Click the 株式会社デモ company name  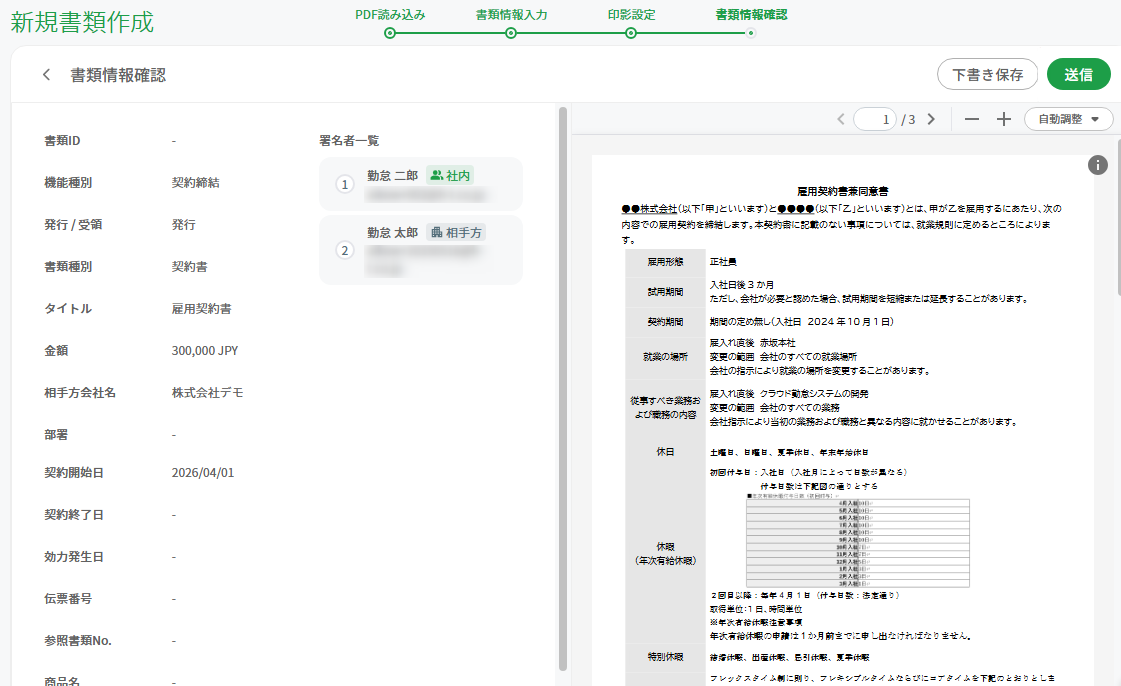[x=207, y=393]
